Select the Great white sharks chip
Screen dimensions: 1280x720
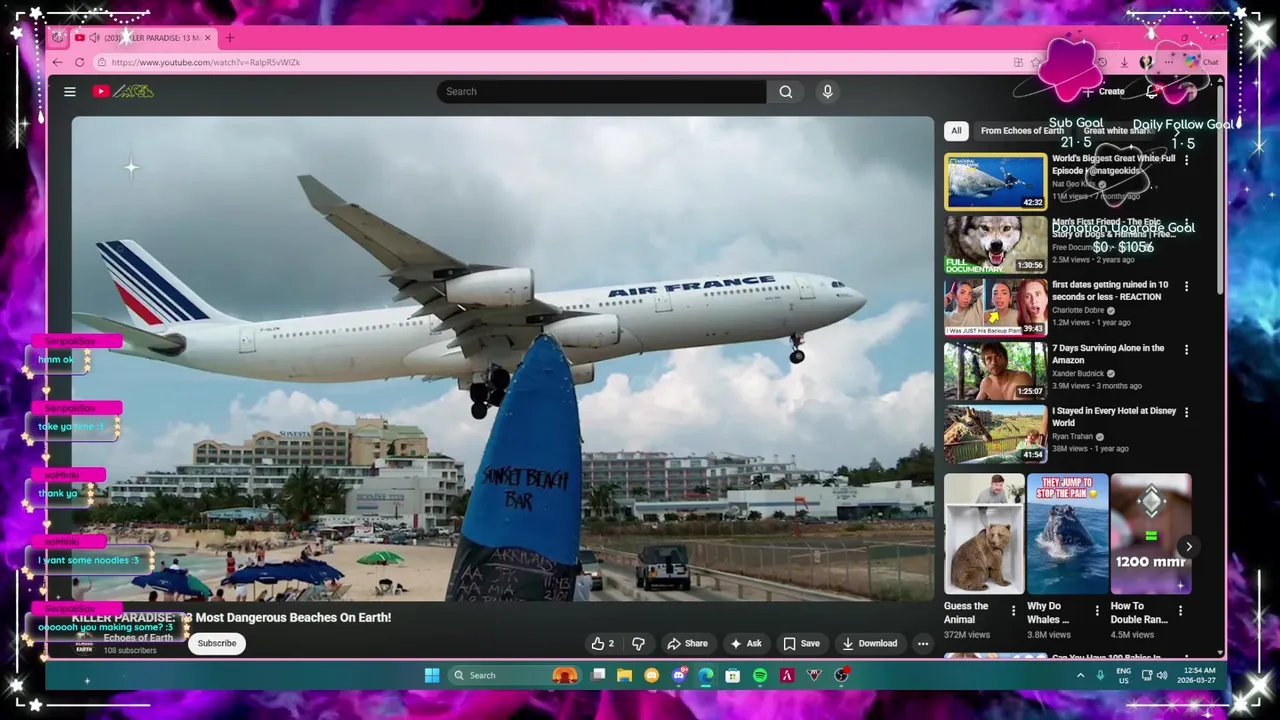point(1118,131)
